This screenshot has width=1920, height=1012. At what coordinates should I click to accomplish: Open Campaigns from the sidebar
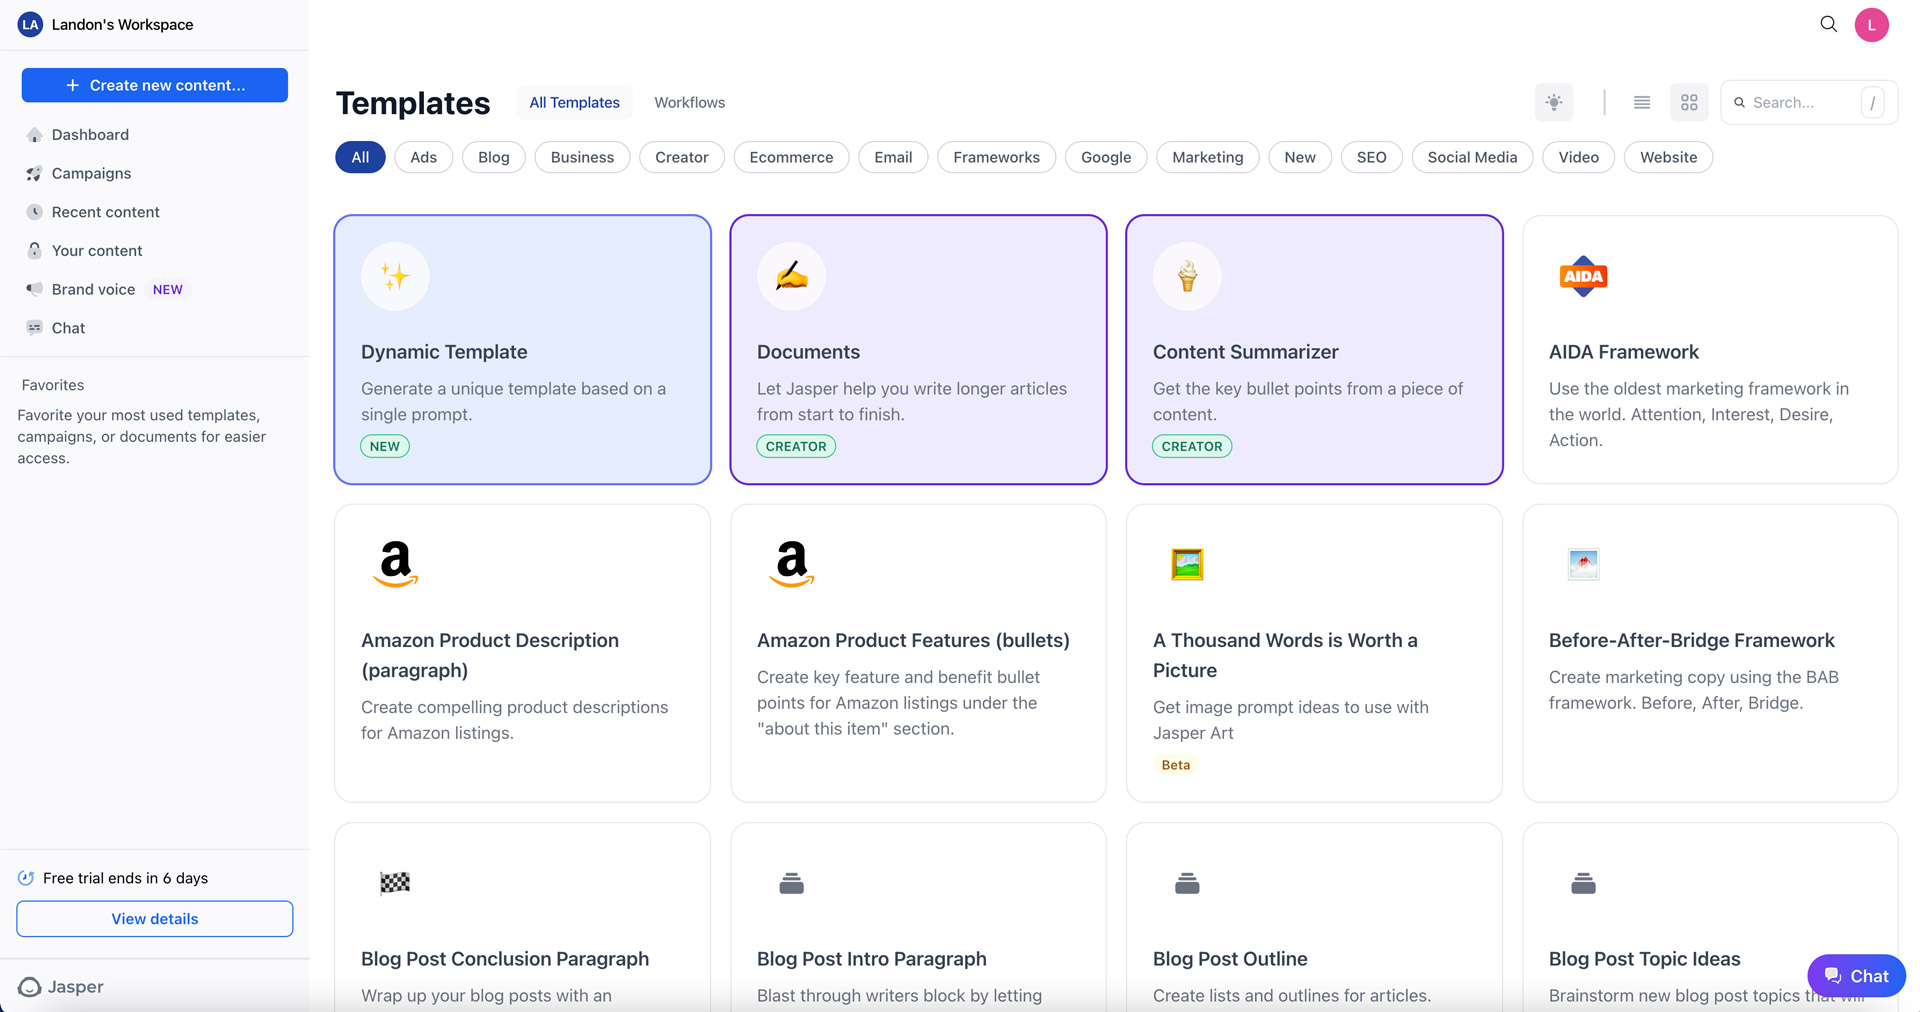tap(91, 173)
